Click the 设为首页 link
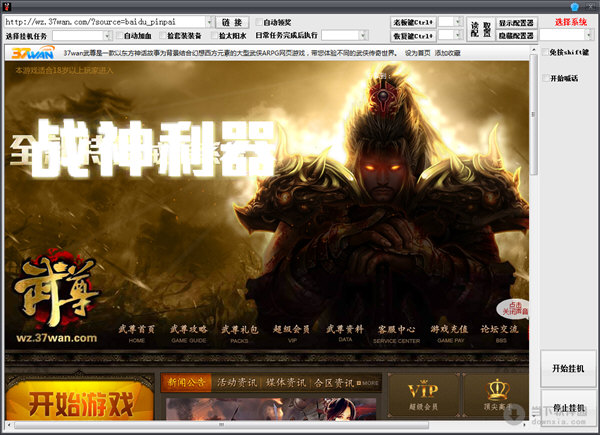The image size is (600, 435). (x=417, y=53)
